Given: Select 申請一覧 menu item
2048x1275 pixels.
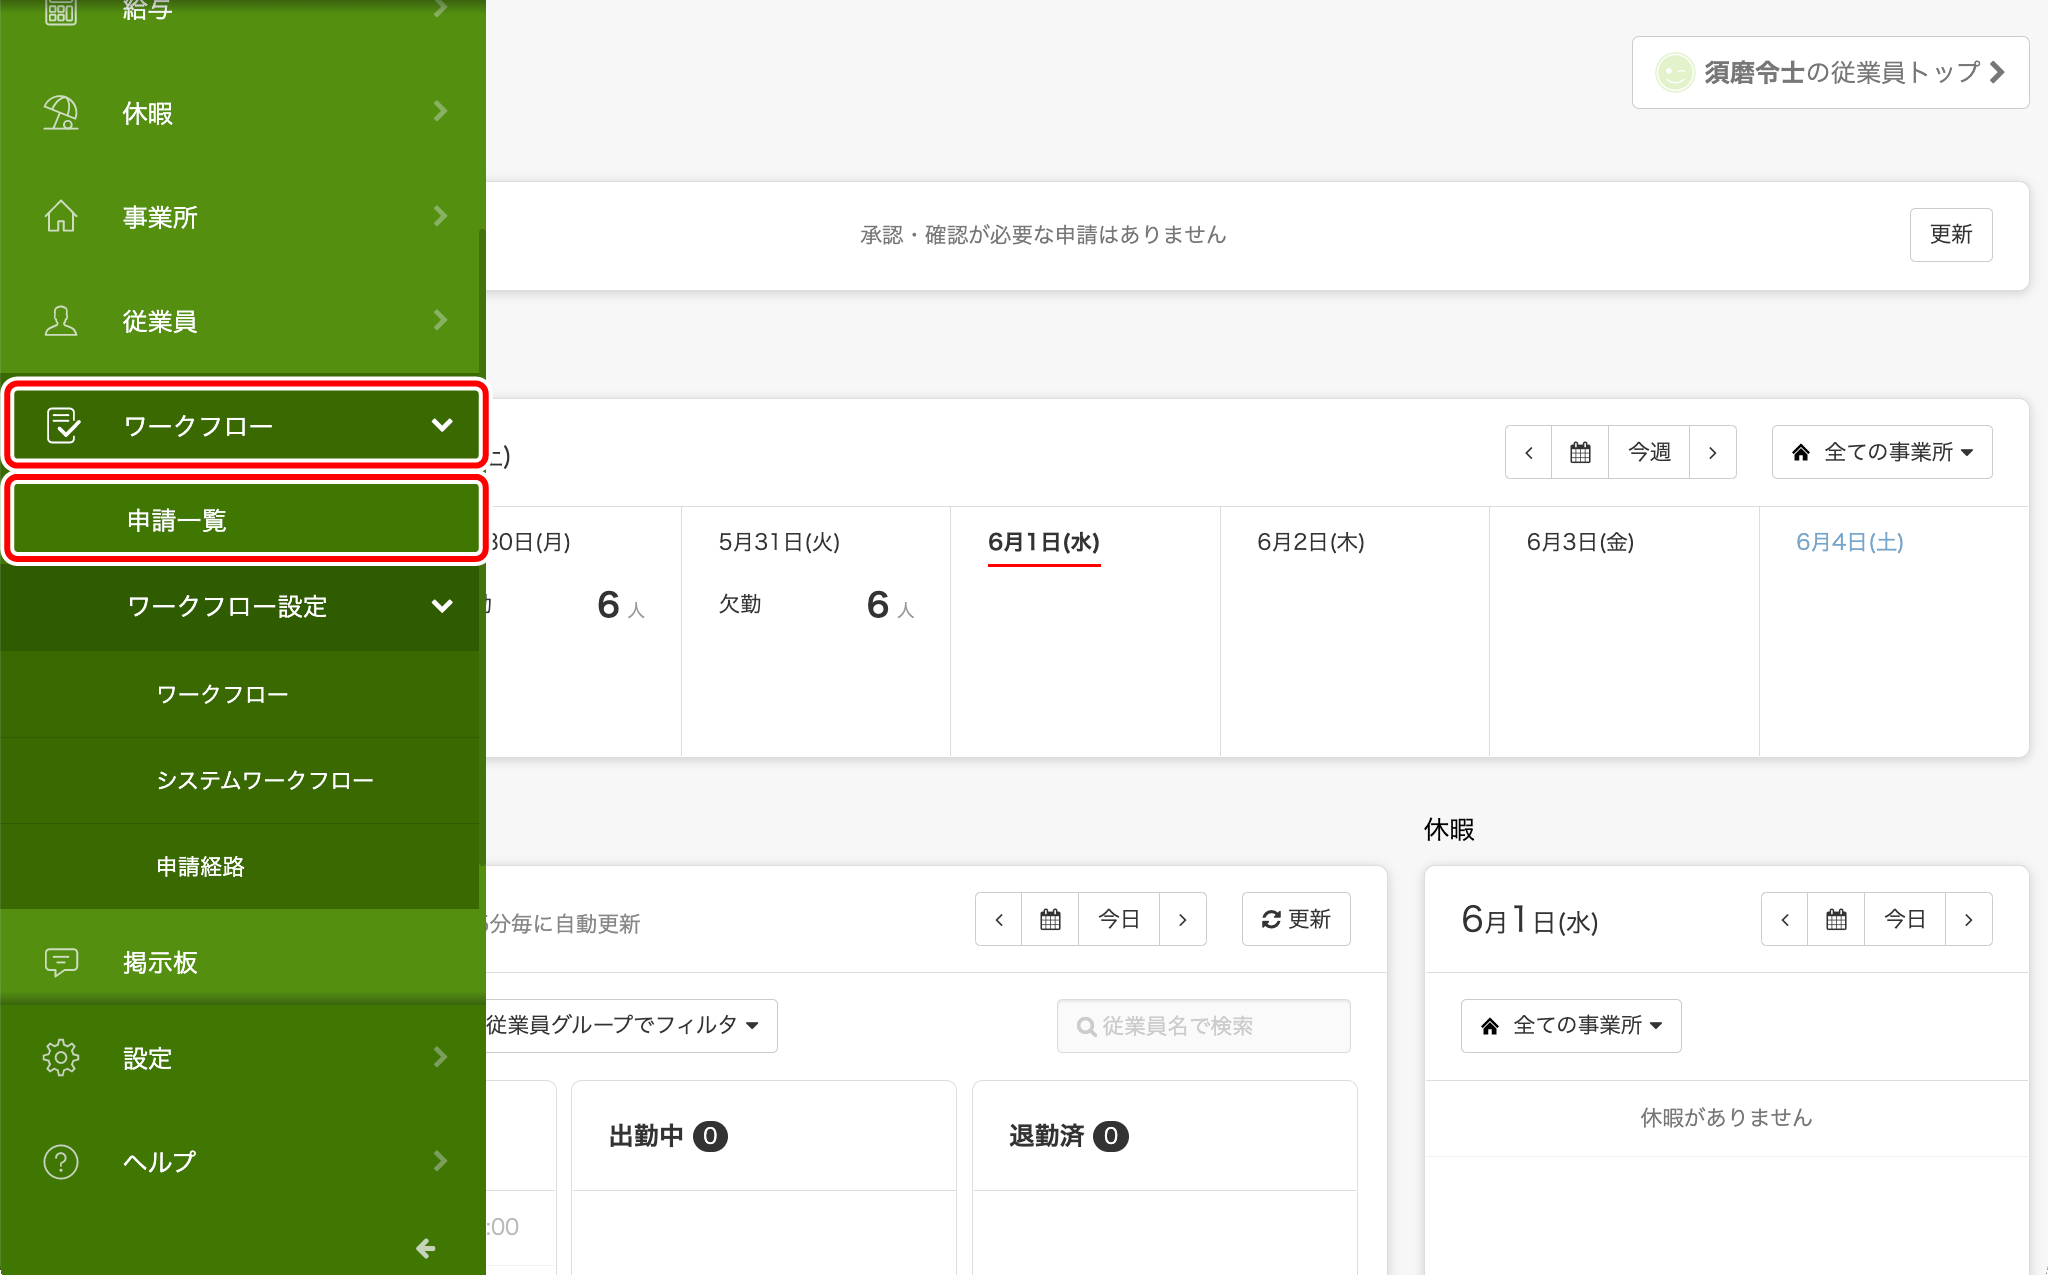Looking at the screenshot, I should point(246,520).
